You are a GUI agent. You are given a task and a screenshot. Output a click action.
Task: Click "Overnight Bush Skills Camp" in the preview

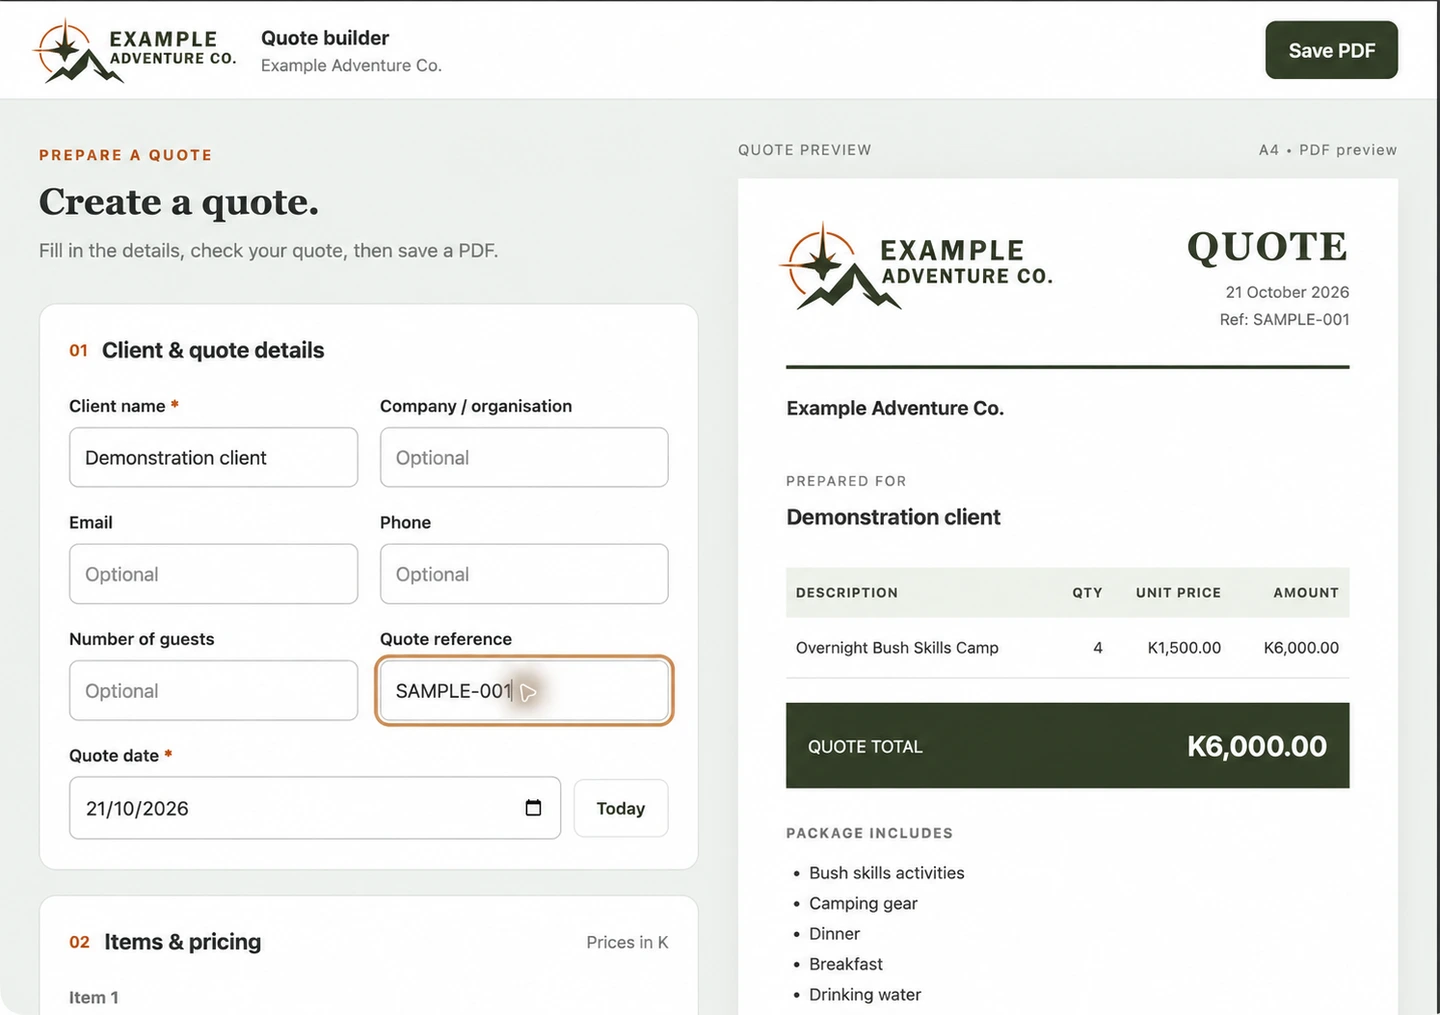click(x=897, y=648)
